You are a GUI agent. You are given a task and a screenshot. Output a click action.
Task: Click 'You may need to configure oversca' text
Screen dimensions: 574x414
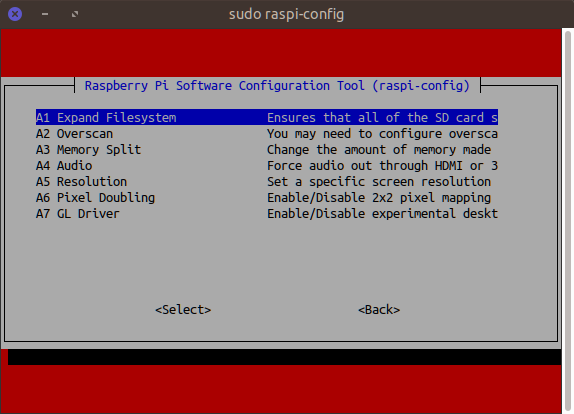382,134
